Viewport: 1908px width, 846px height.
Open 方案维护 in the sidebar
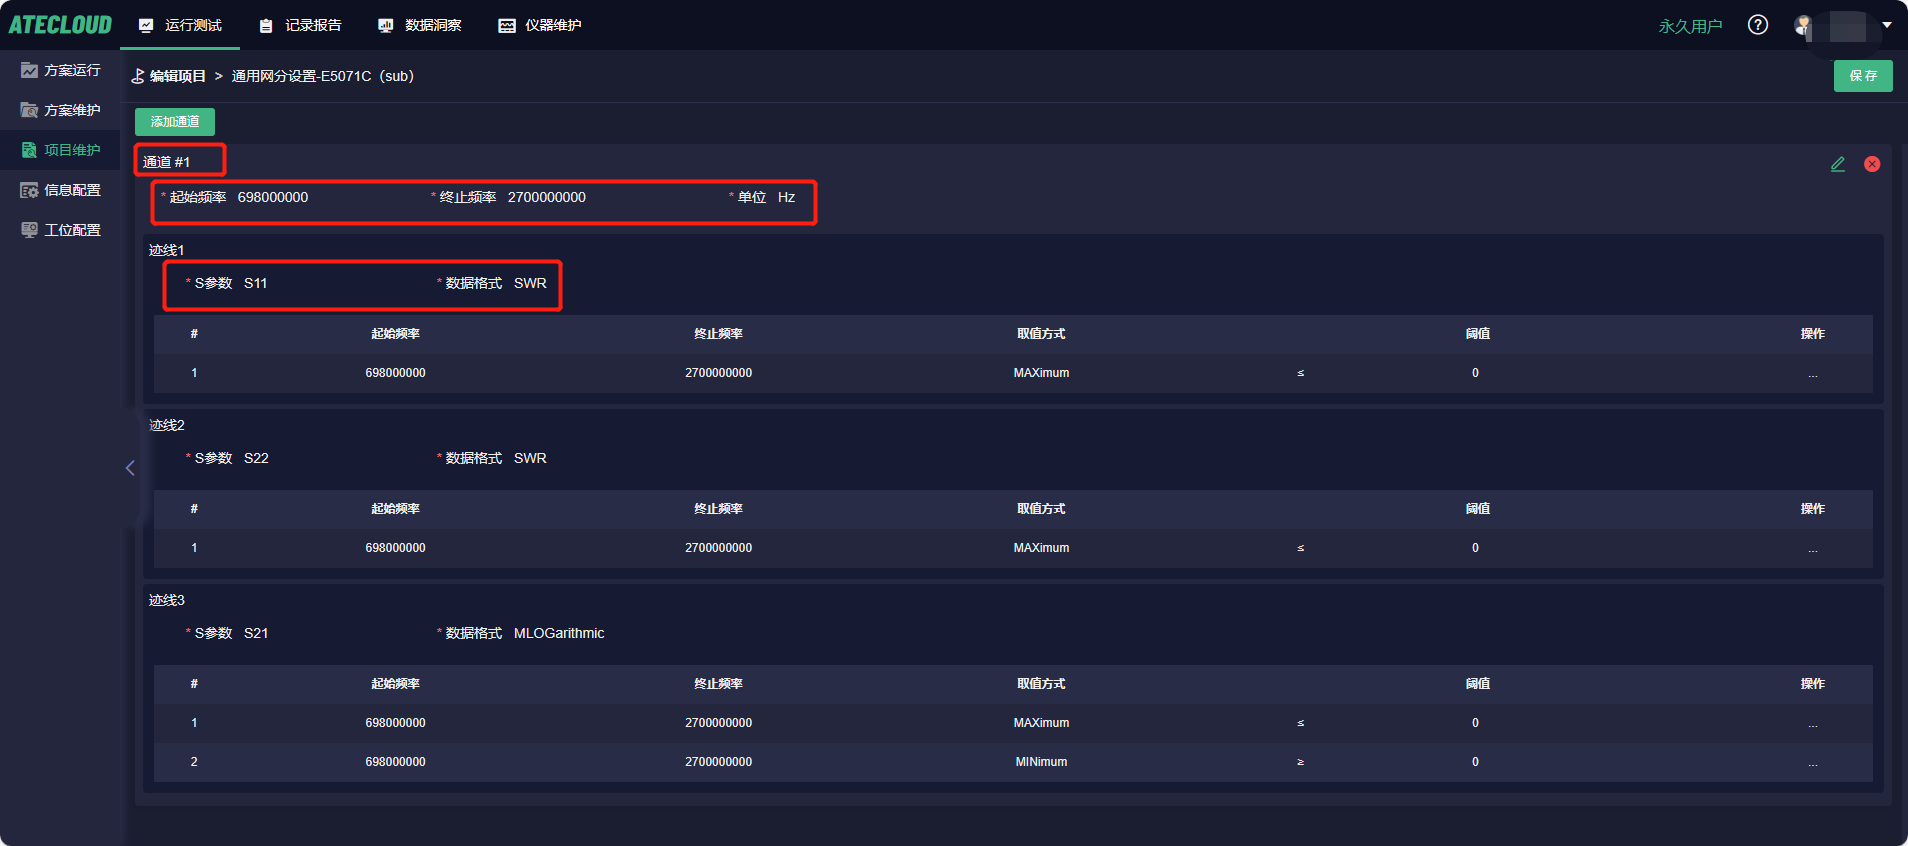point(61,110)
